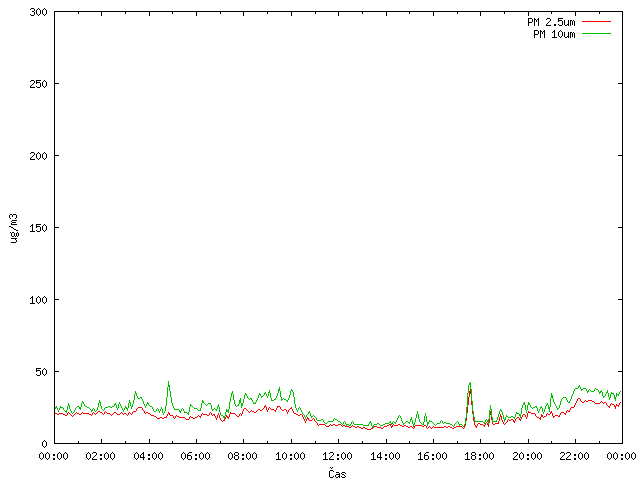Click the 02:00 time label
Viewport: 640px width, 480px height.
(x=100, y=456)
